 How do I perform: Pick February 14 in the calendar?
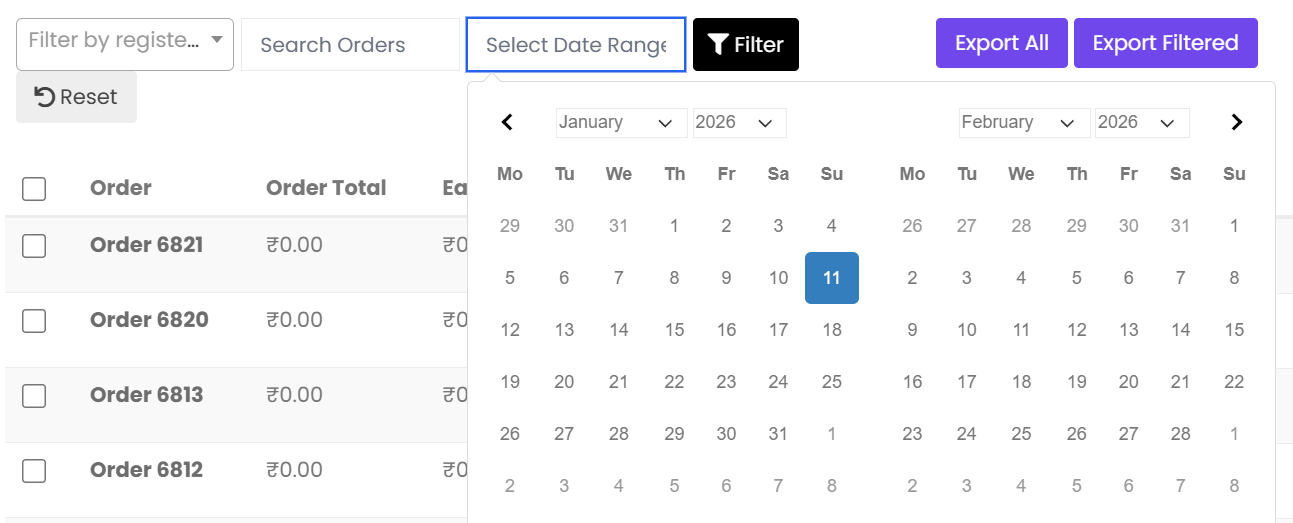click(x=1181, y=330)
